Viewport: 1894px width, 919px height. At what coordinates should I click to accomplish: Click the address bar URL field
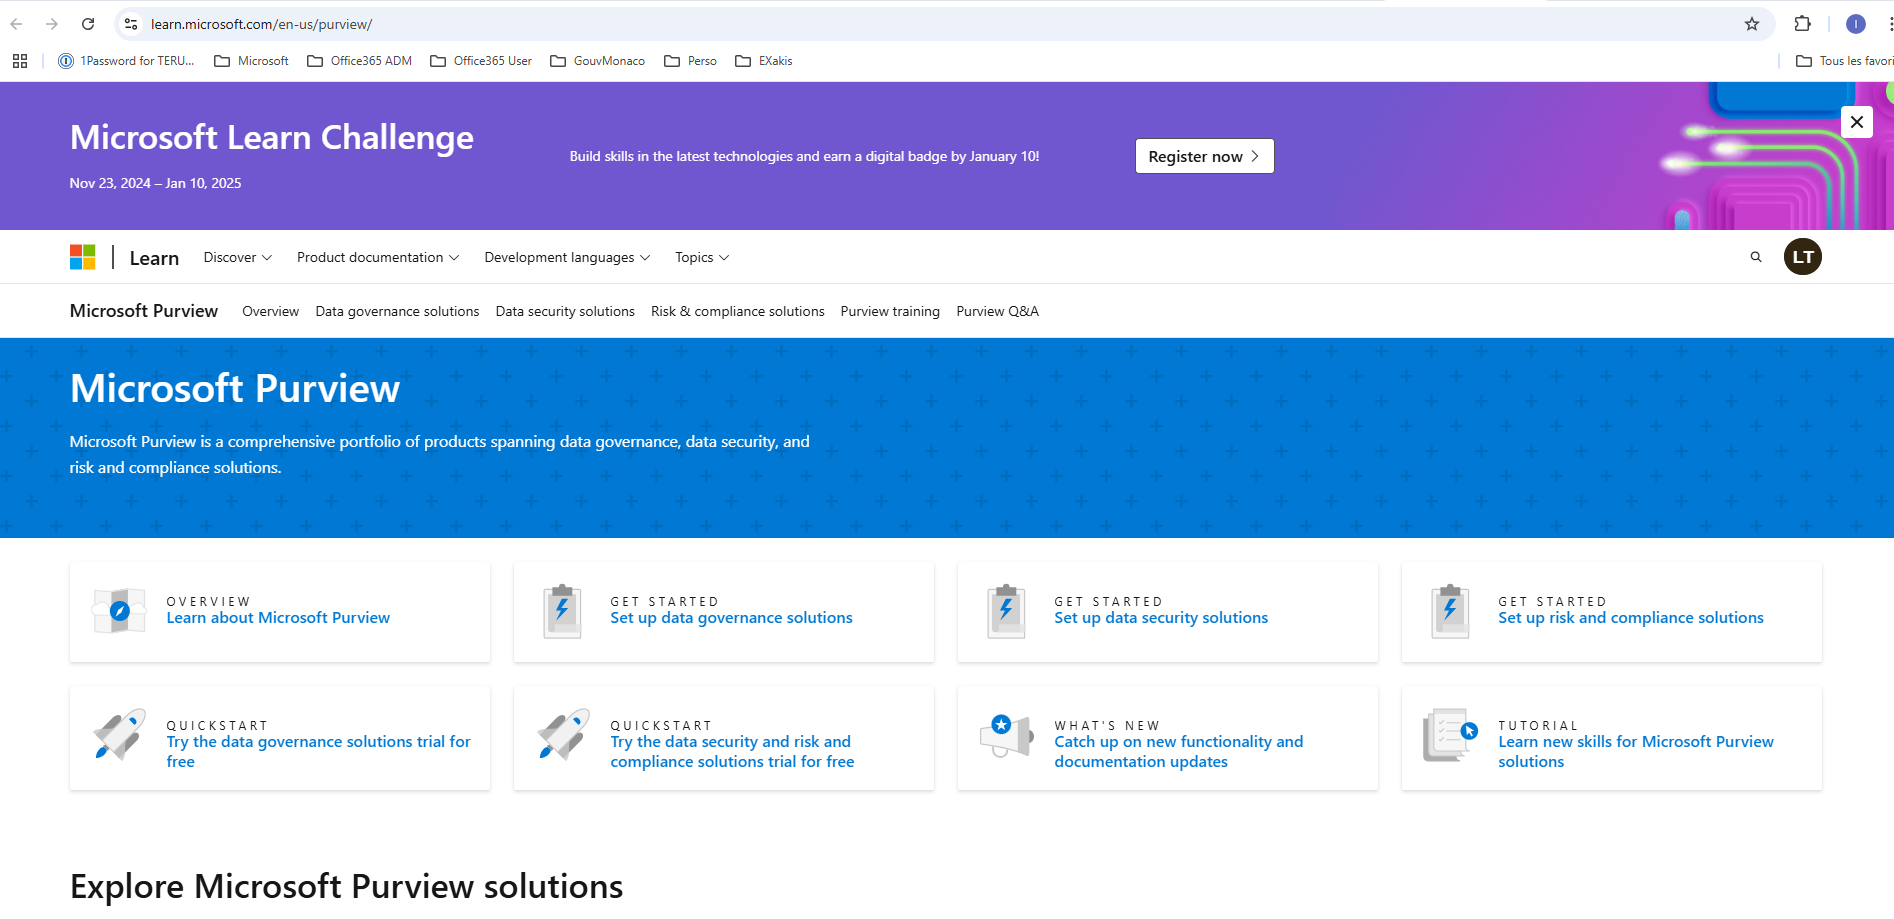900,24
